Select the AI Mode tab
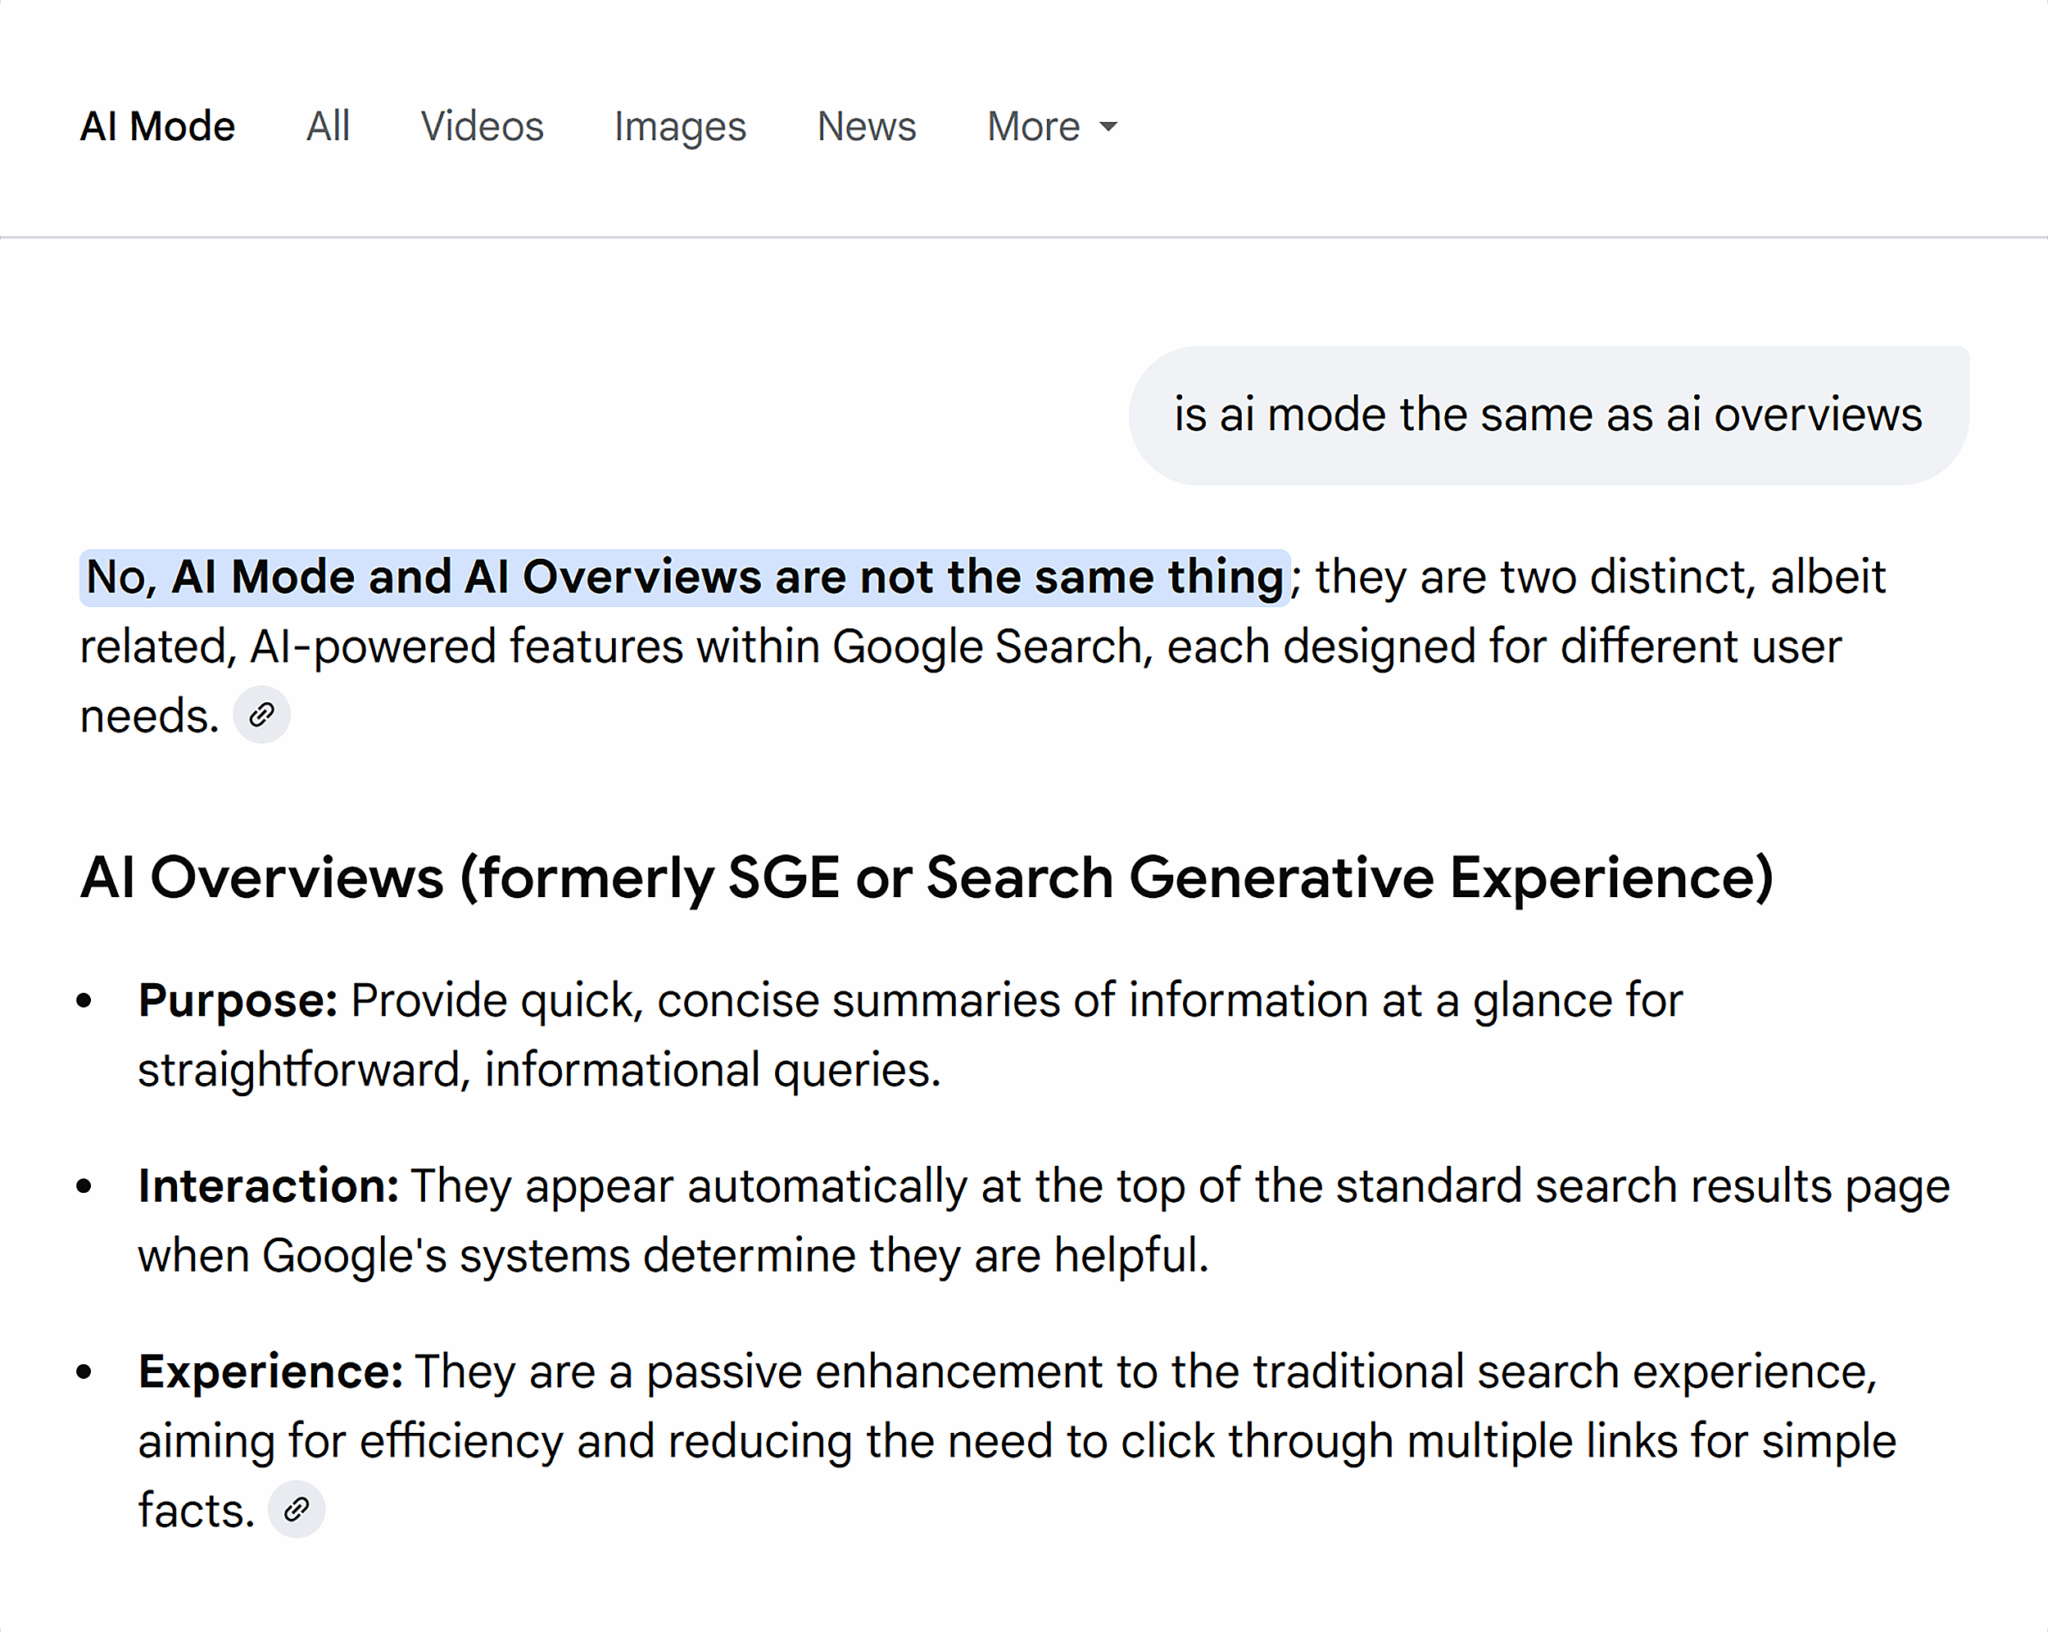This screenshot has height=1632, width=2048. (157, 127)
